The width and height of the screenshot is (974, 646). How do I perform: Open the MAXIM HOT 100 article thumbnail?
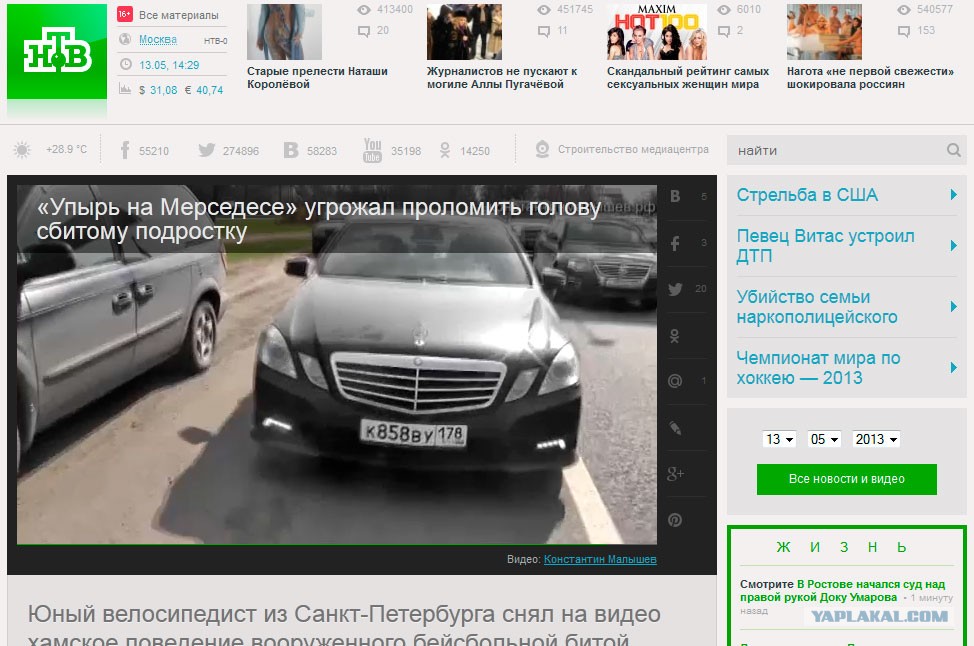pos(656,32)
